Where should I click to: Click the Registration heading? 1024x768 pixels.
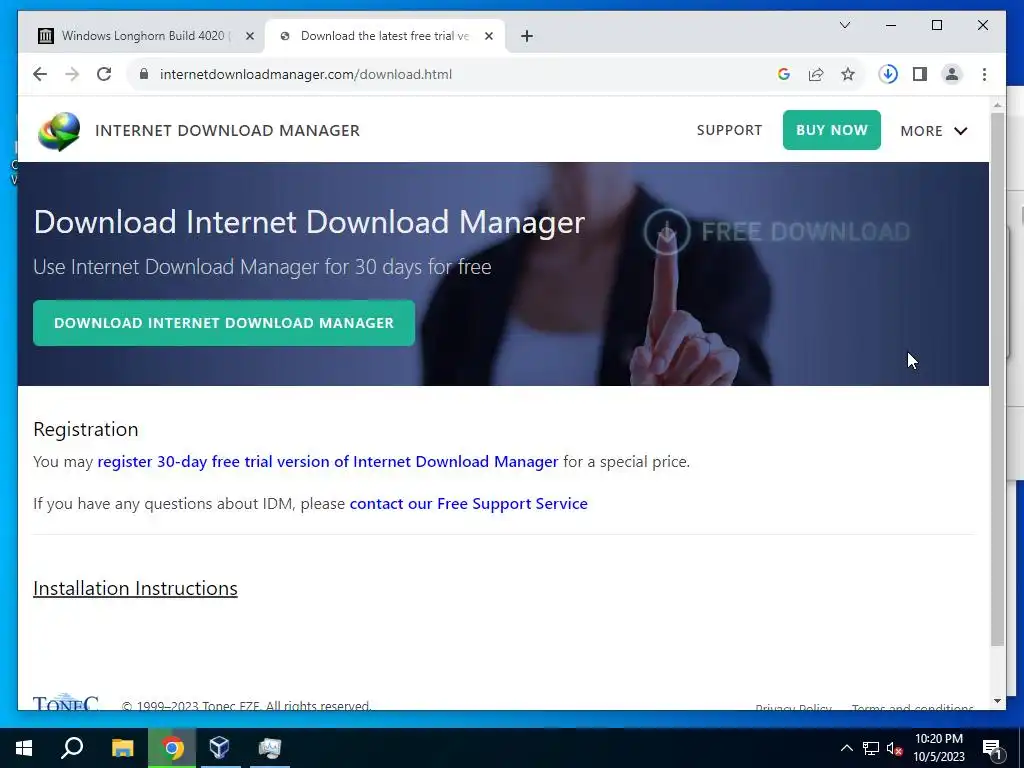coord(86,429)
